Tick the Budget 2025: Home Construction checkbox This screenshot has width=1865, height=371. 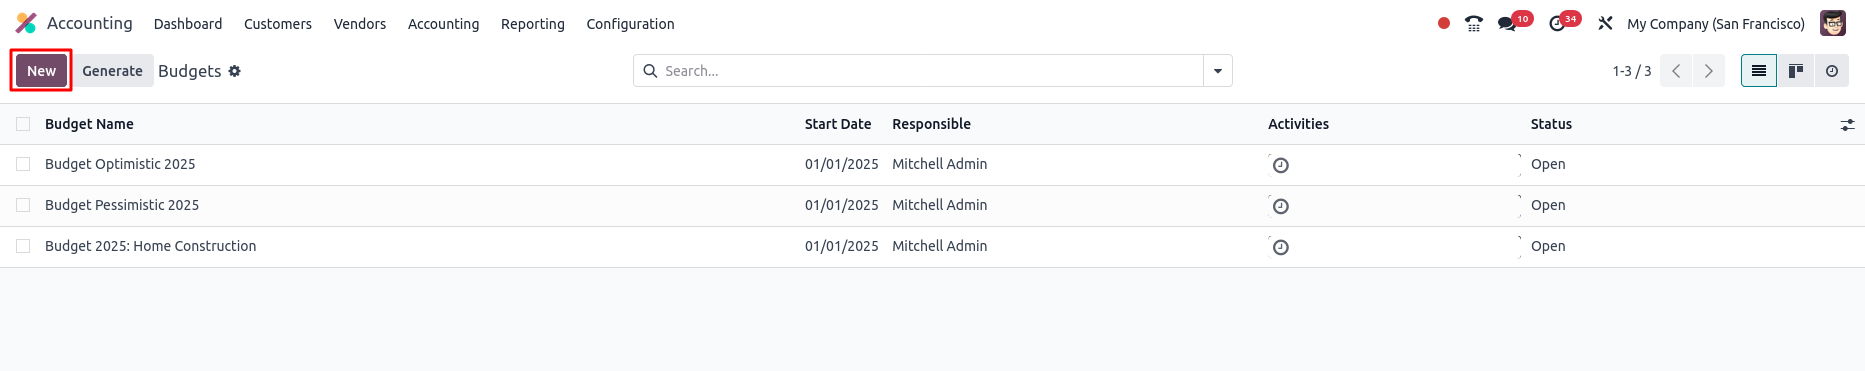[x=23, y=246]
